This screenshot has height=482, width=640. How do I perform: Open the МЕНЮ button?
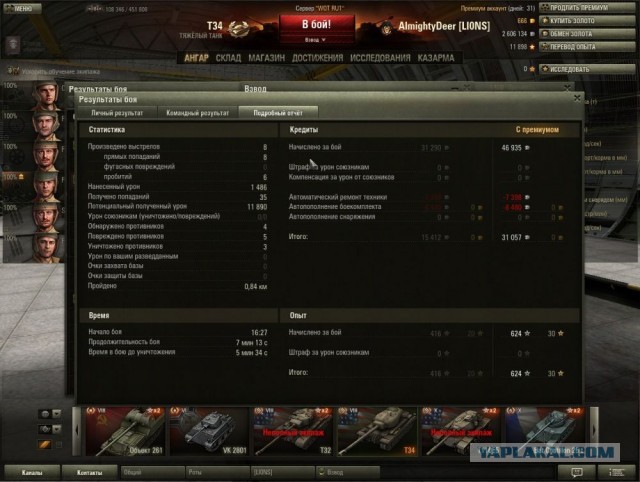point(22,9)
